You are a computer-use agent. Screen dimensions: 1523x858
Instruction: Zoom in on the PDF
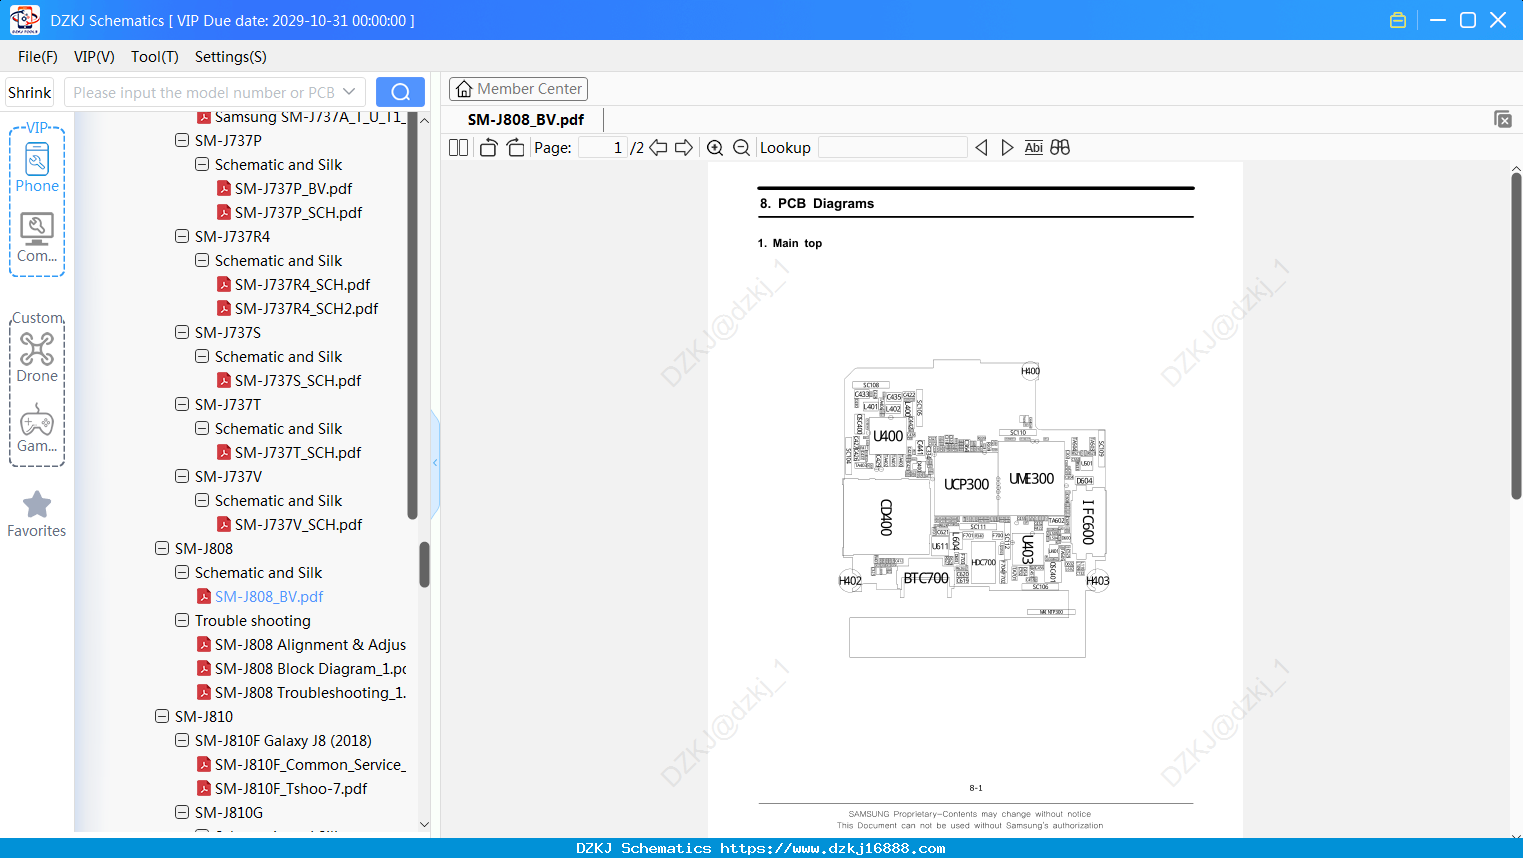click(715, 148)
